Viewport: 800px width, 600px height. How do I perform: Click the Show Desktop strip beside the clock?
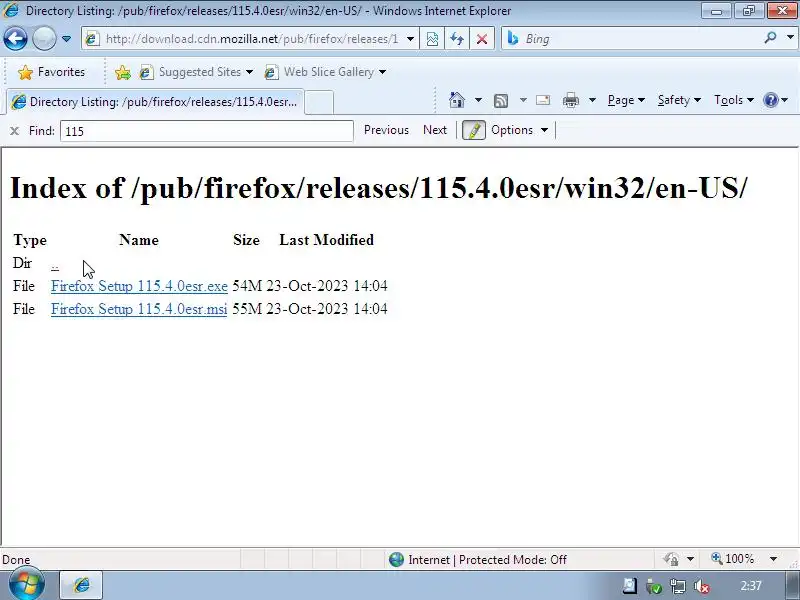792,585
